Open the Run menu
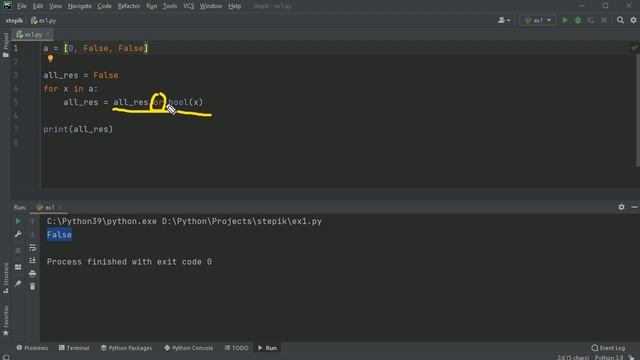The width and height of the screenshot is (640, 360). point(151,6)
